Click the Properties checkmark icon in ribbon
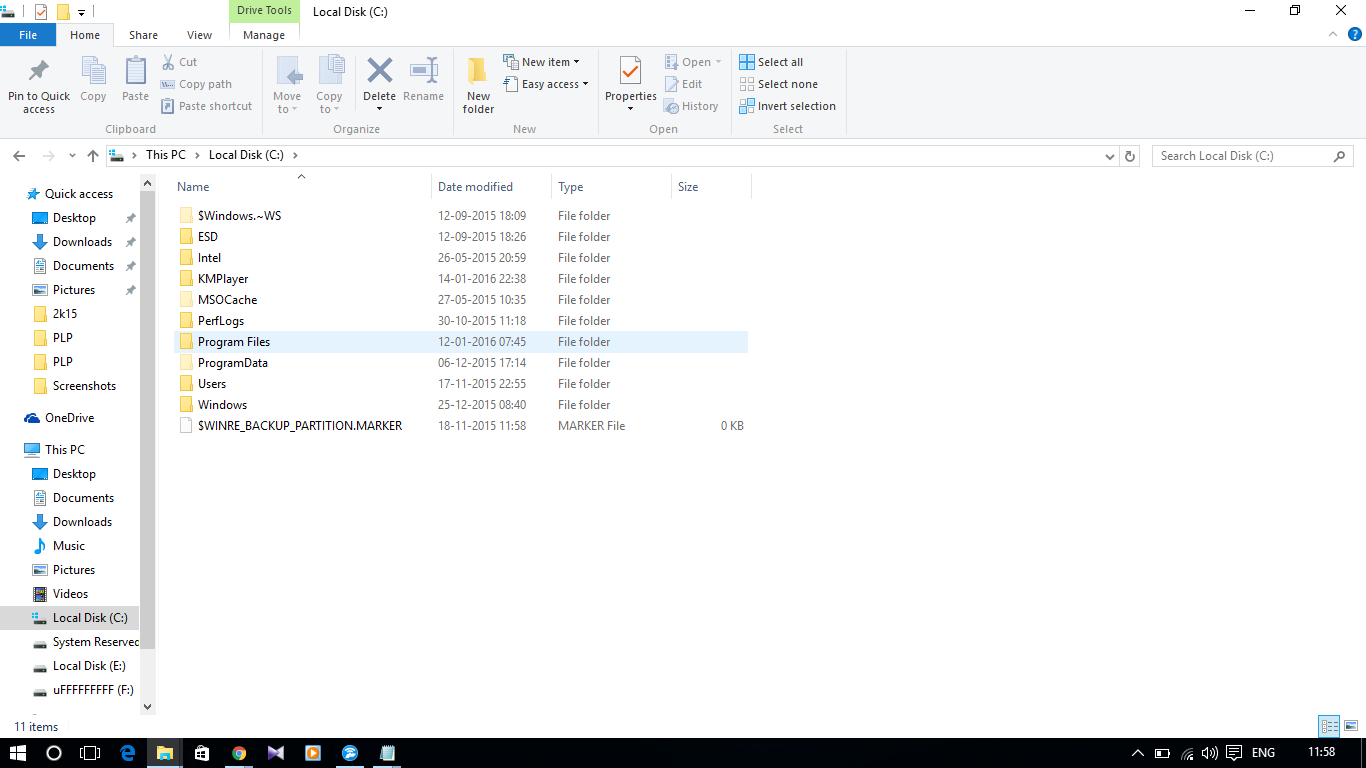1366x768 pixels. tap(630, 71)
